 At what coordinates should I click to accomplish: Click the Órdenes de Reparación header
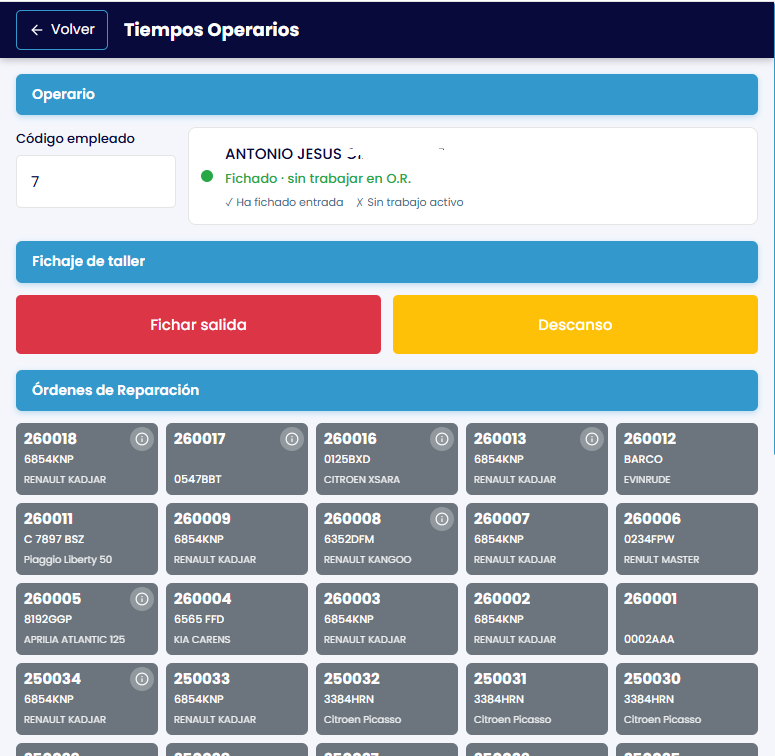click(387, 390)
